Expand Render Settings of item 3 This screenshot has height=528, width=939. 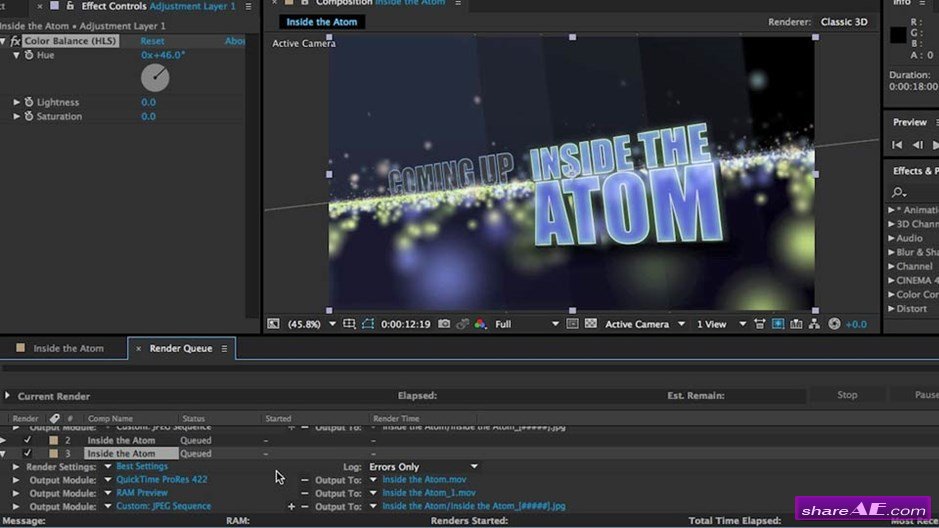[16, 466]
